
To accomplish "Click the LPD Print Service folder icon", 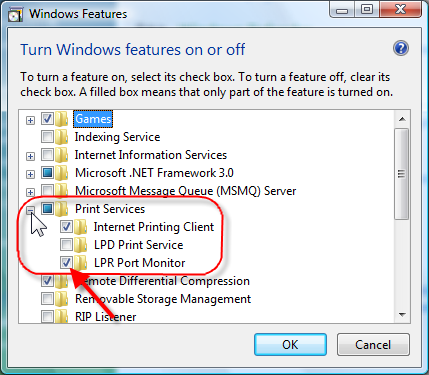I will [80, 245].
